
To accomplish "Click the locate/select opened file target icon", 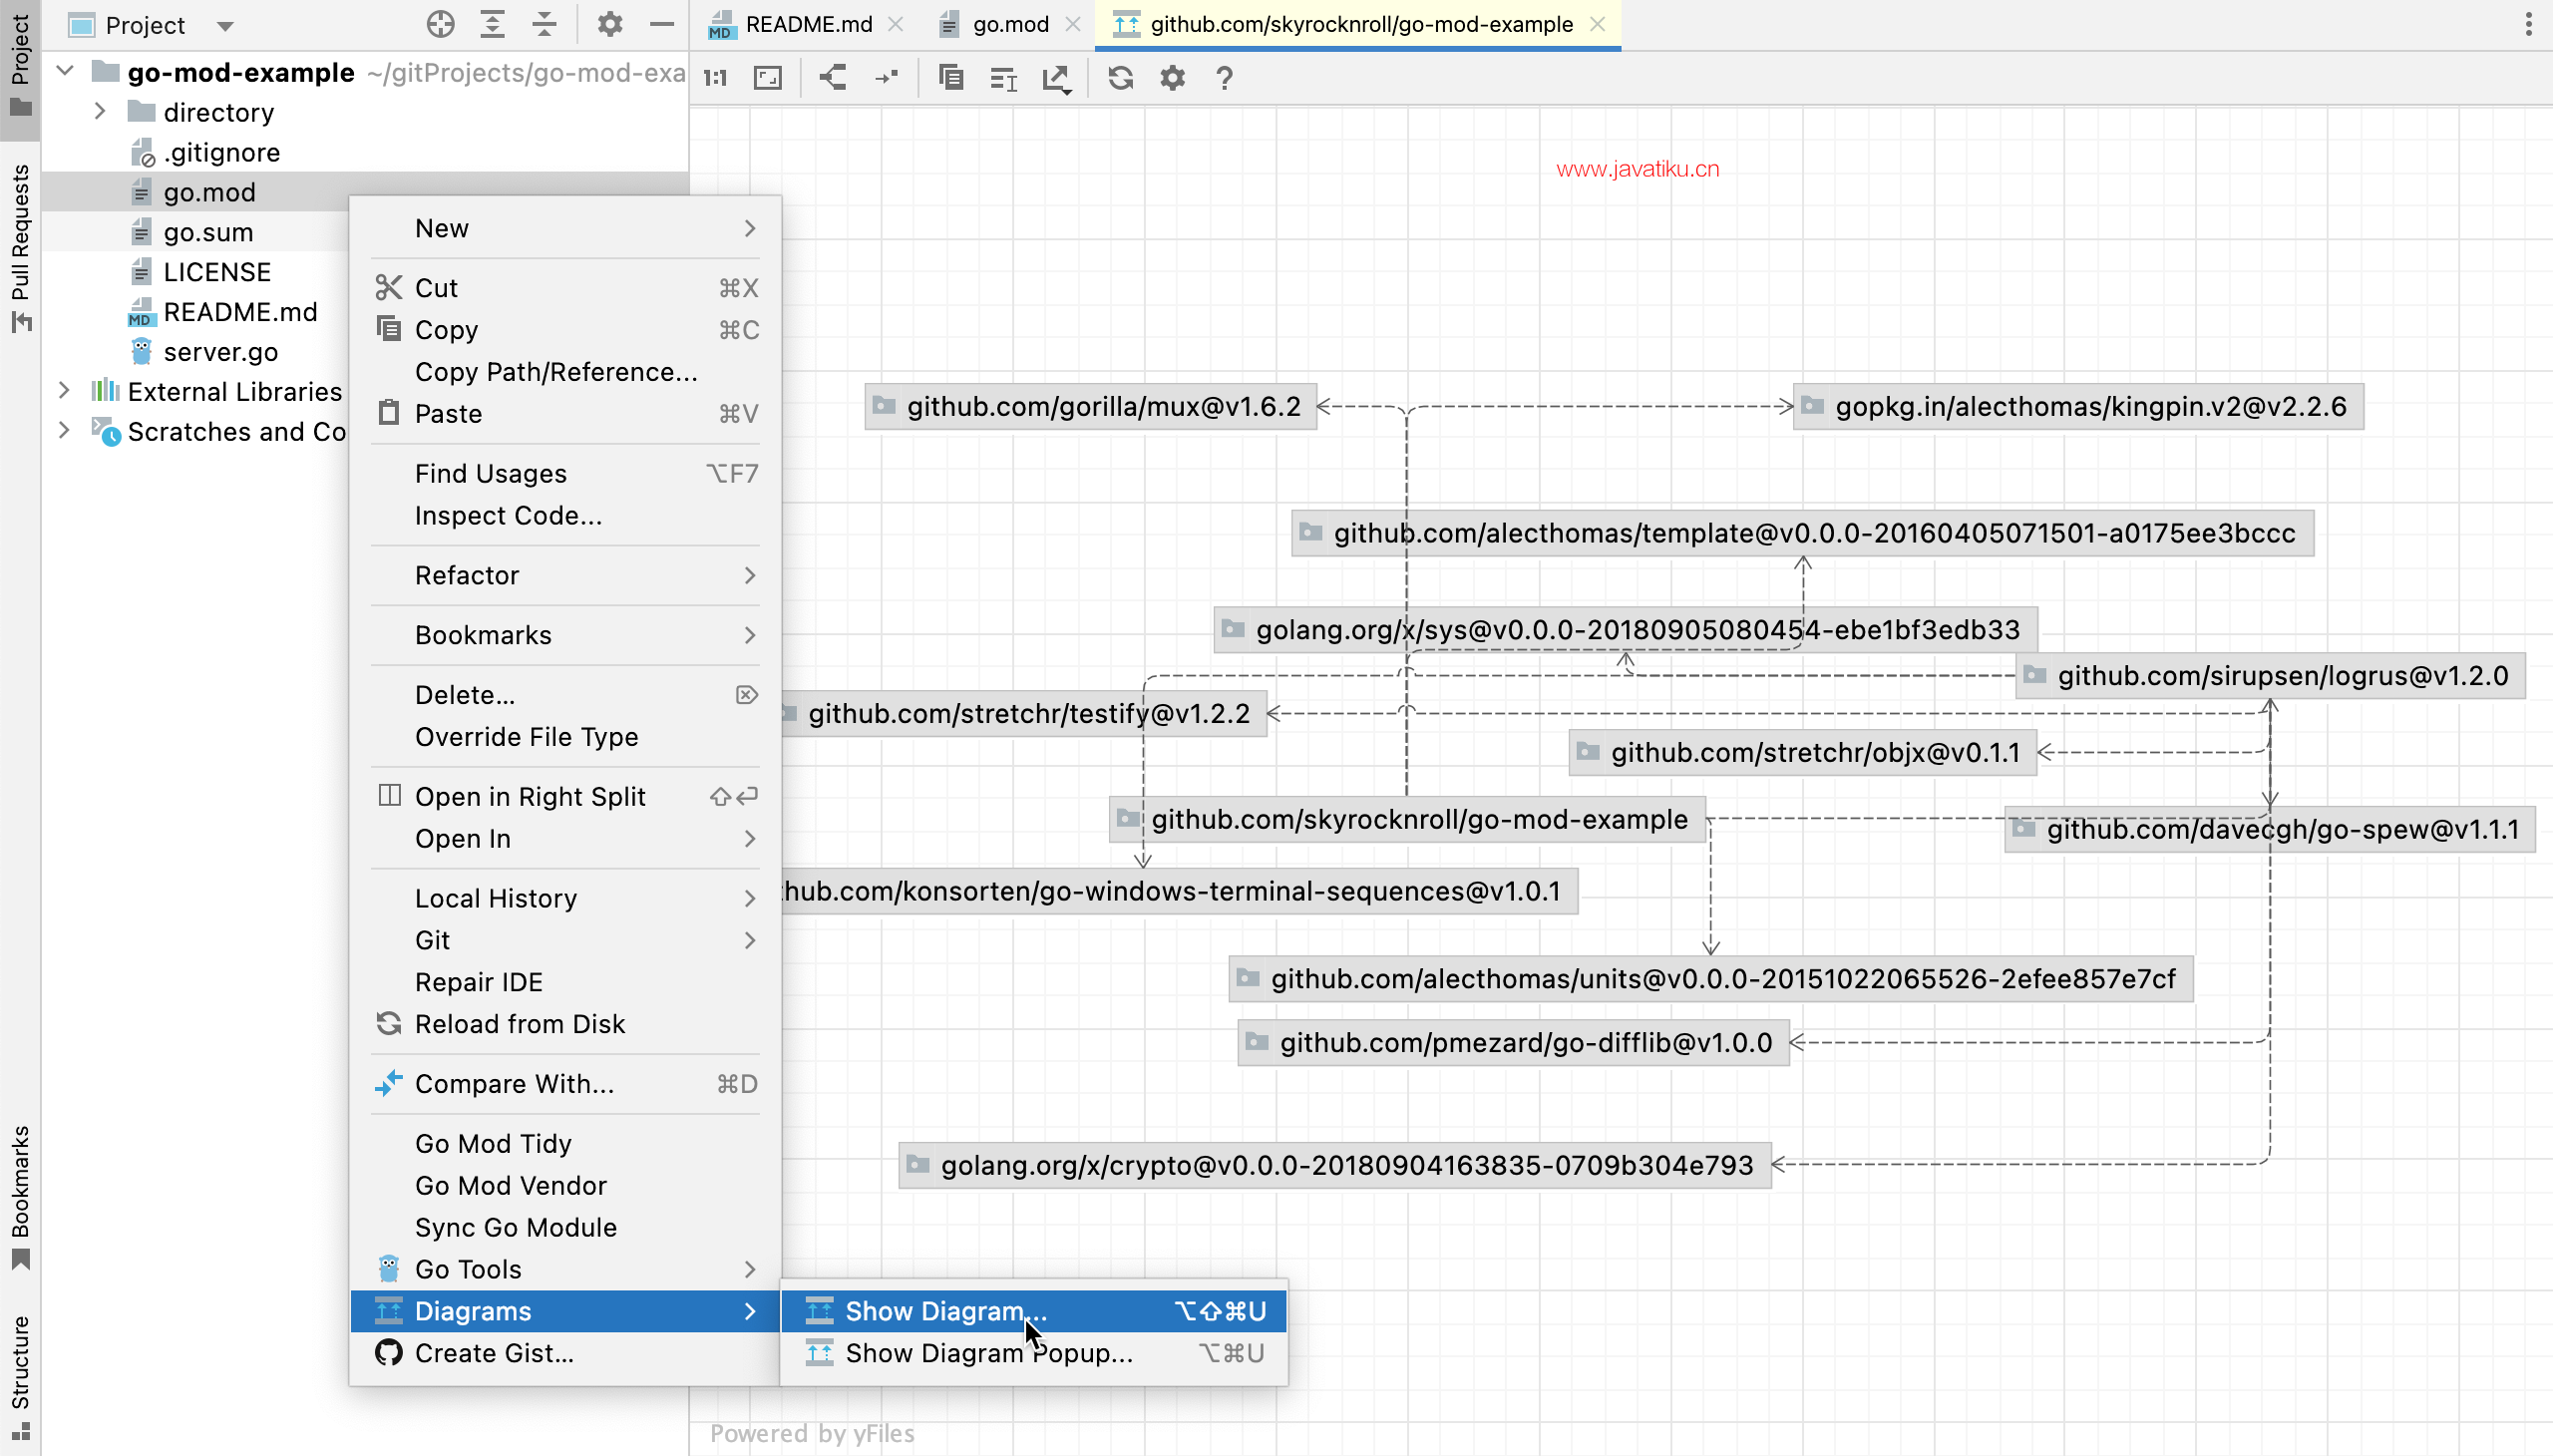I will tap(440, 24).
